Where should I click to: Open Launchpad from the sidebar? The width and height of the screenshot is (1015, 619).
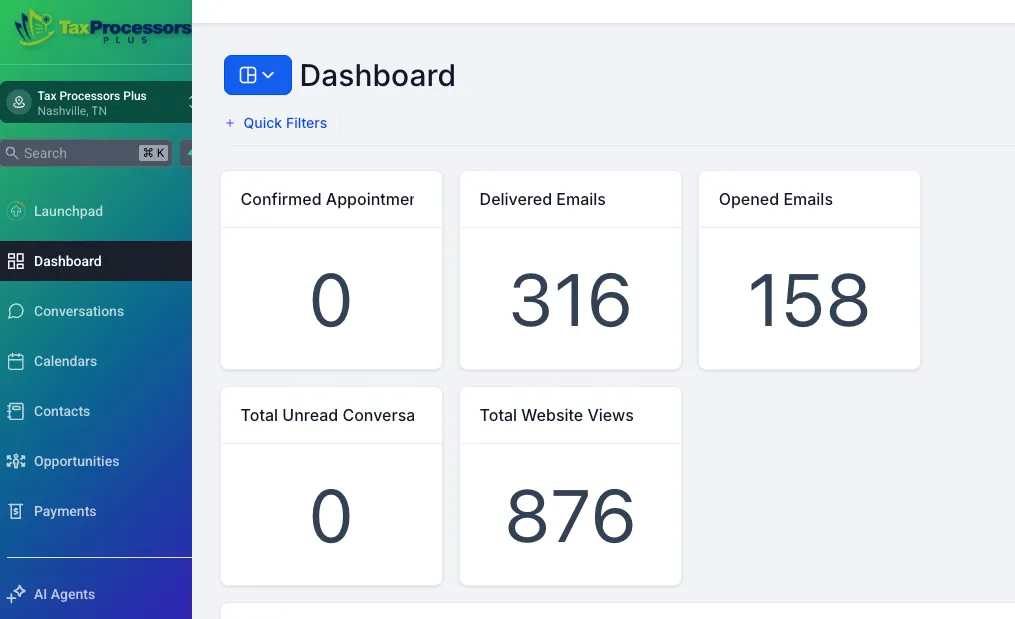pyautogui.click(x=96, y=211)
